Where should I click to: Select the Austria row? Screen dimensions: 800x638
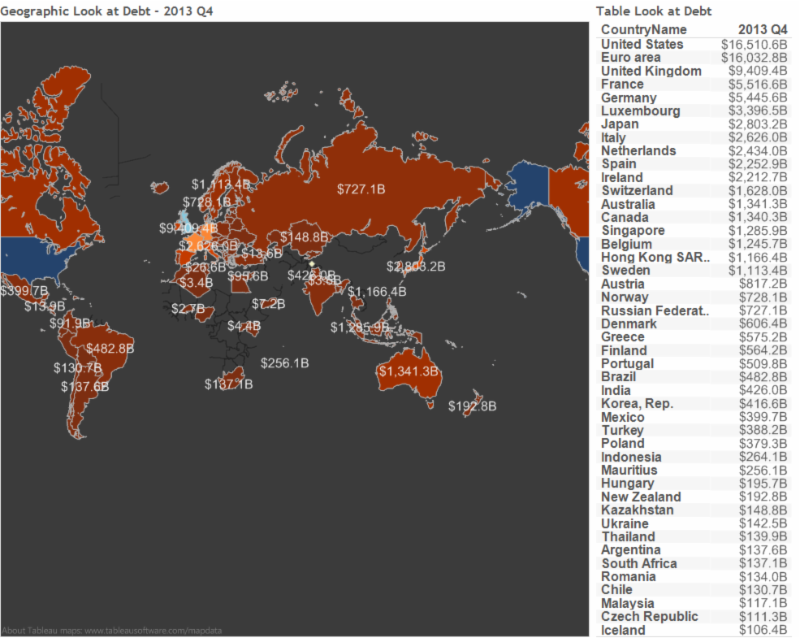click(694, 284)
